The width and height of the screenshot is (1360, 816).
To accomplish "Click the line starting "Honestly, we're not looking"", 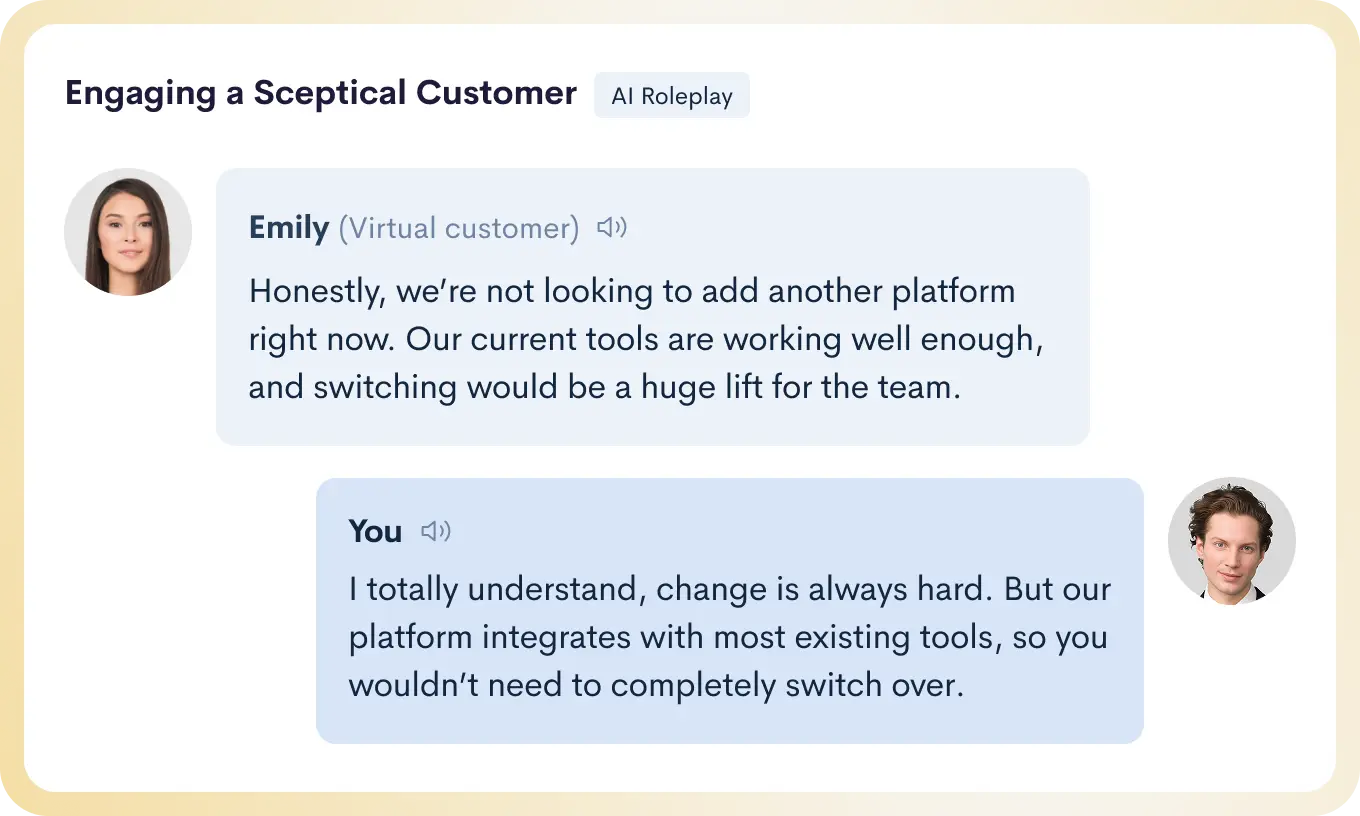I will [x=632, y=291].
